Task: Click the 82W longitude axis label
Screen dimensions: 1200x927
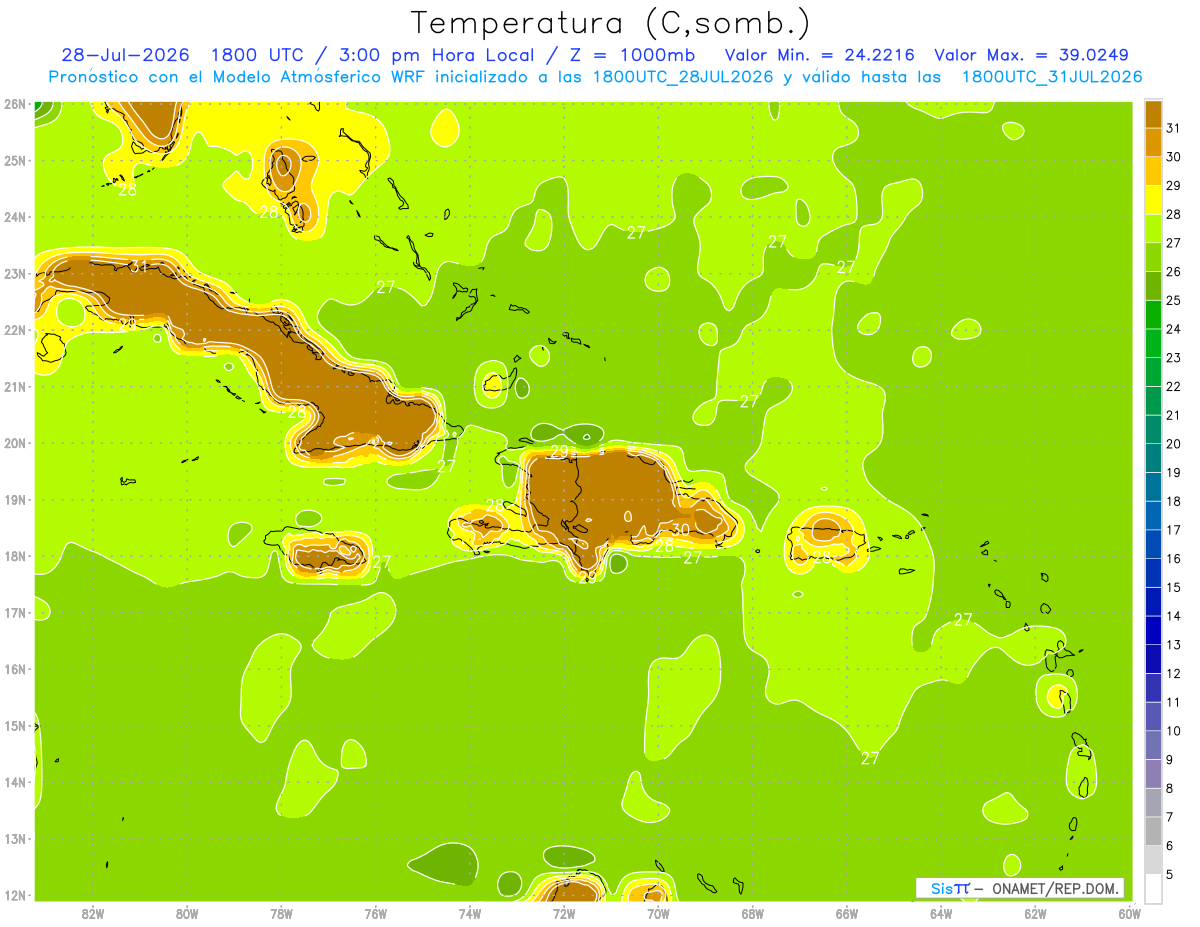Action: (x=92, y=913)
